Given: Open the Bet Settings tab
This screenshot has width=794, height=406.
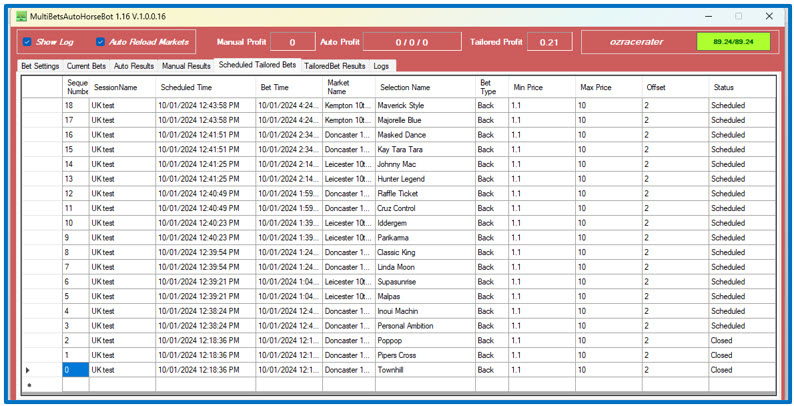Looking at the screenshot, I should click(40, 66).
